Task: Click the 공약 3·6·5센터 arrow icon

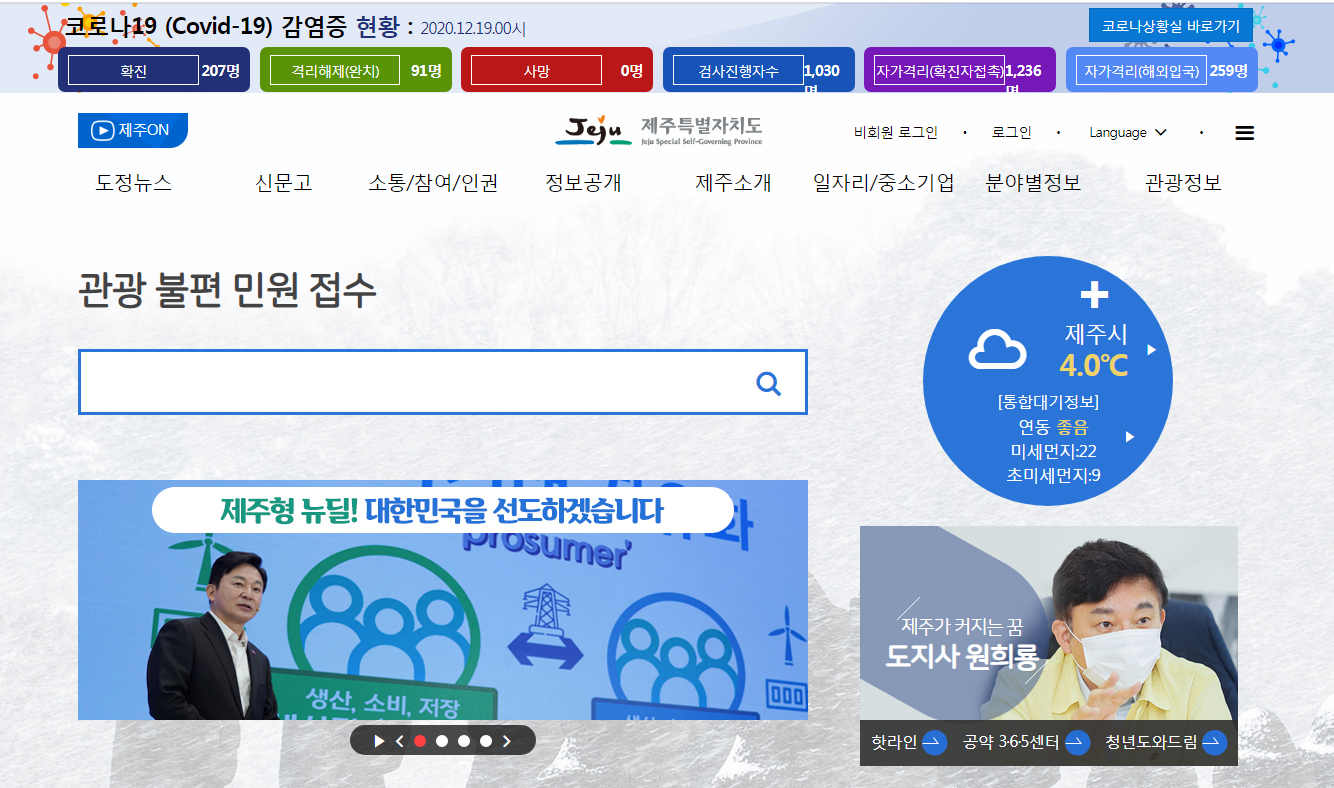Action: 1077,743
